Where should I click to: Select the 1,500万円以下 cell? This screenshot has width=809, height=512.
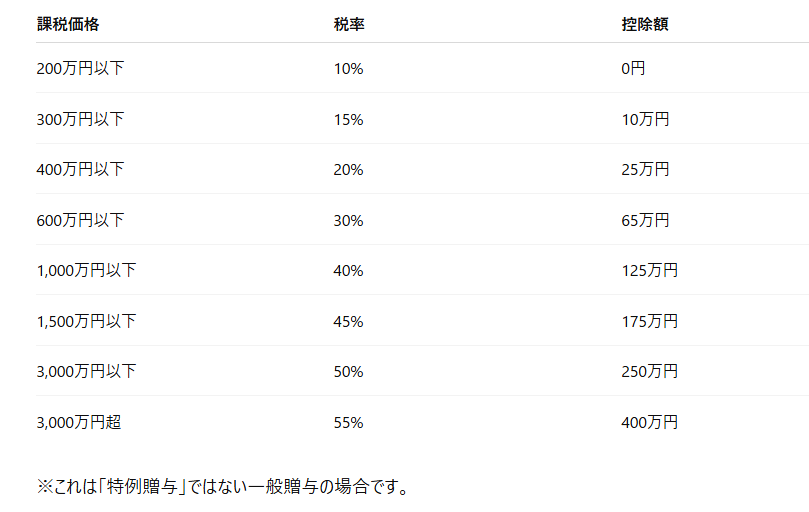86,322
